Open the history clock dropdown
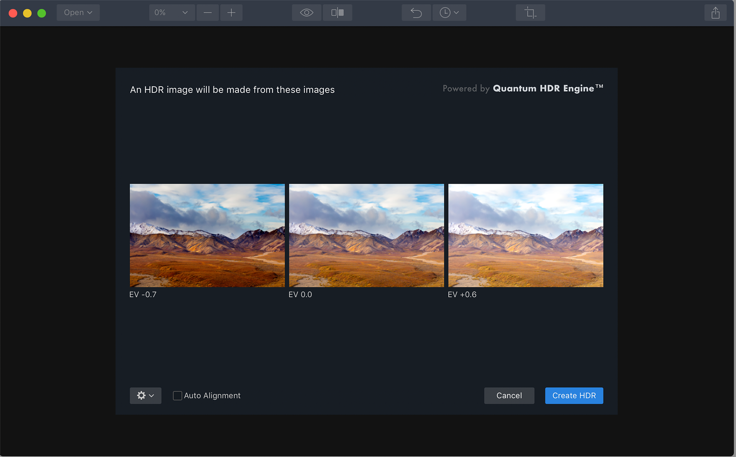The width and height of the screenshot is (736, 457). [x=449, y=13]
